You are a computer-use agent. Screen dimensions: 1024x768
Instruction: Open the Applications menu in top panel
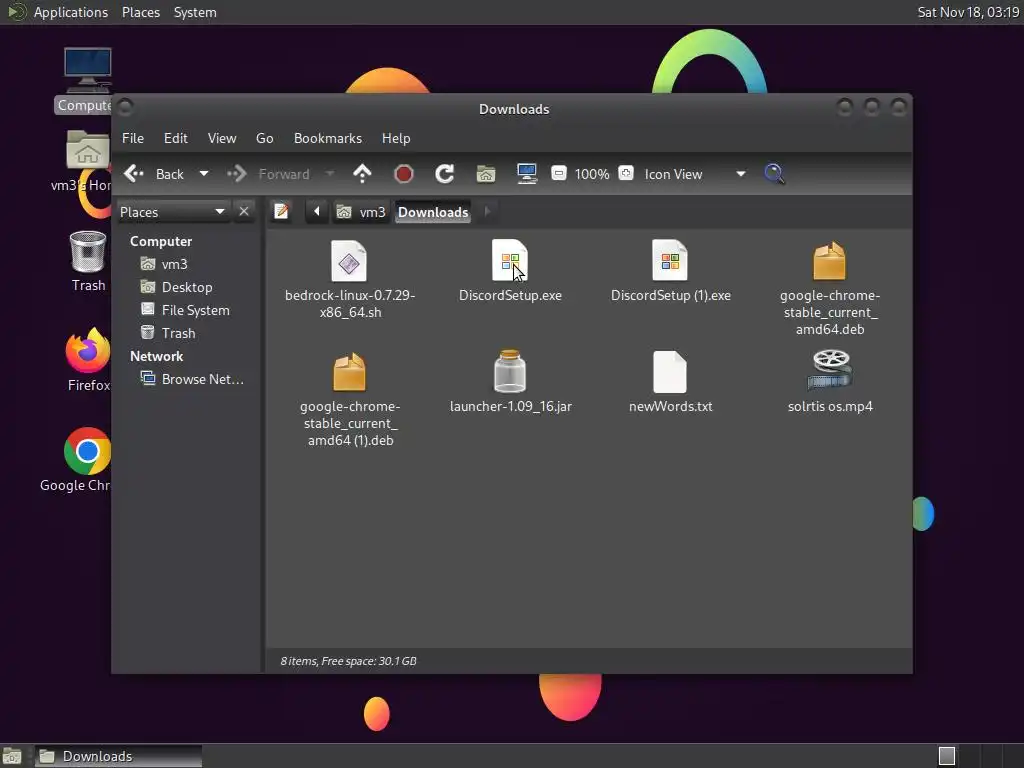pyautogui.click(x=71, y=12)
